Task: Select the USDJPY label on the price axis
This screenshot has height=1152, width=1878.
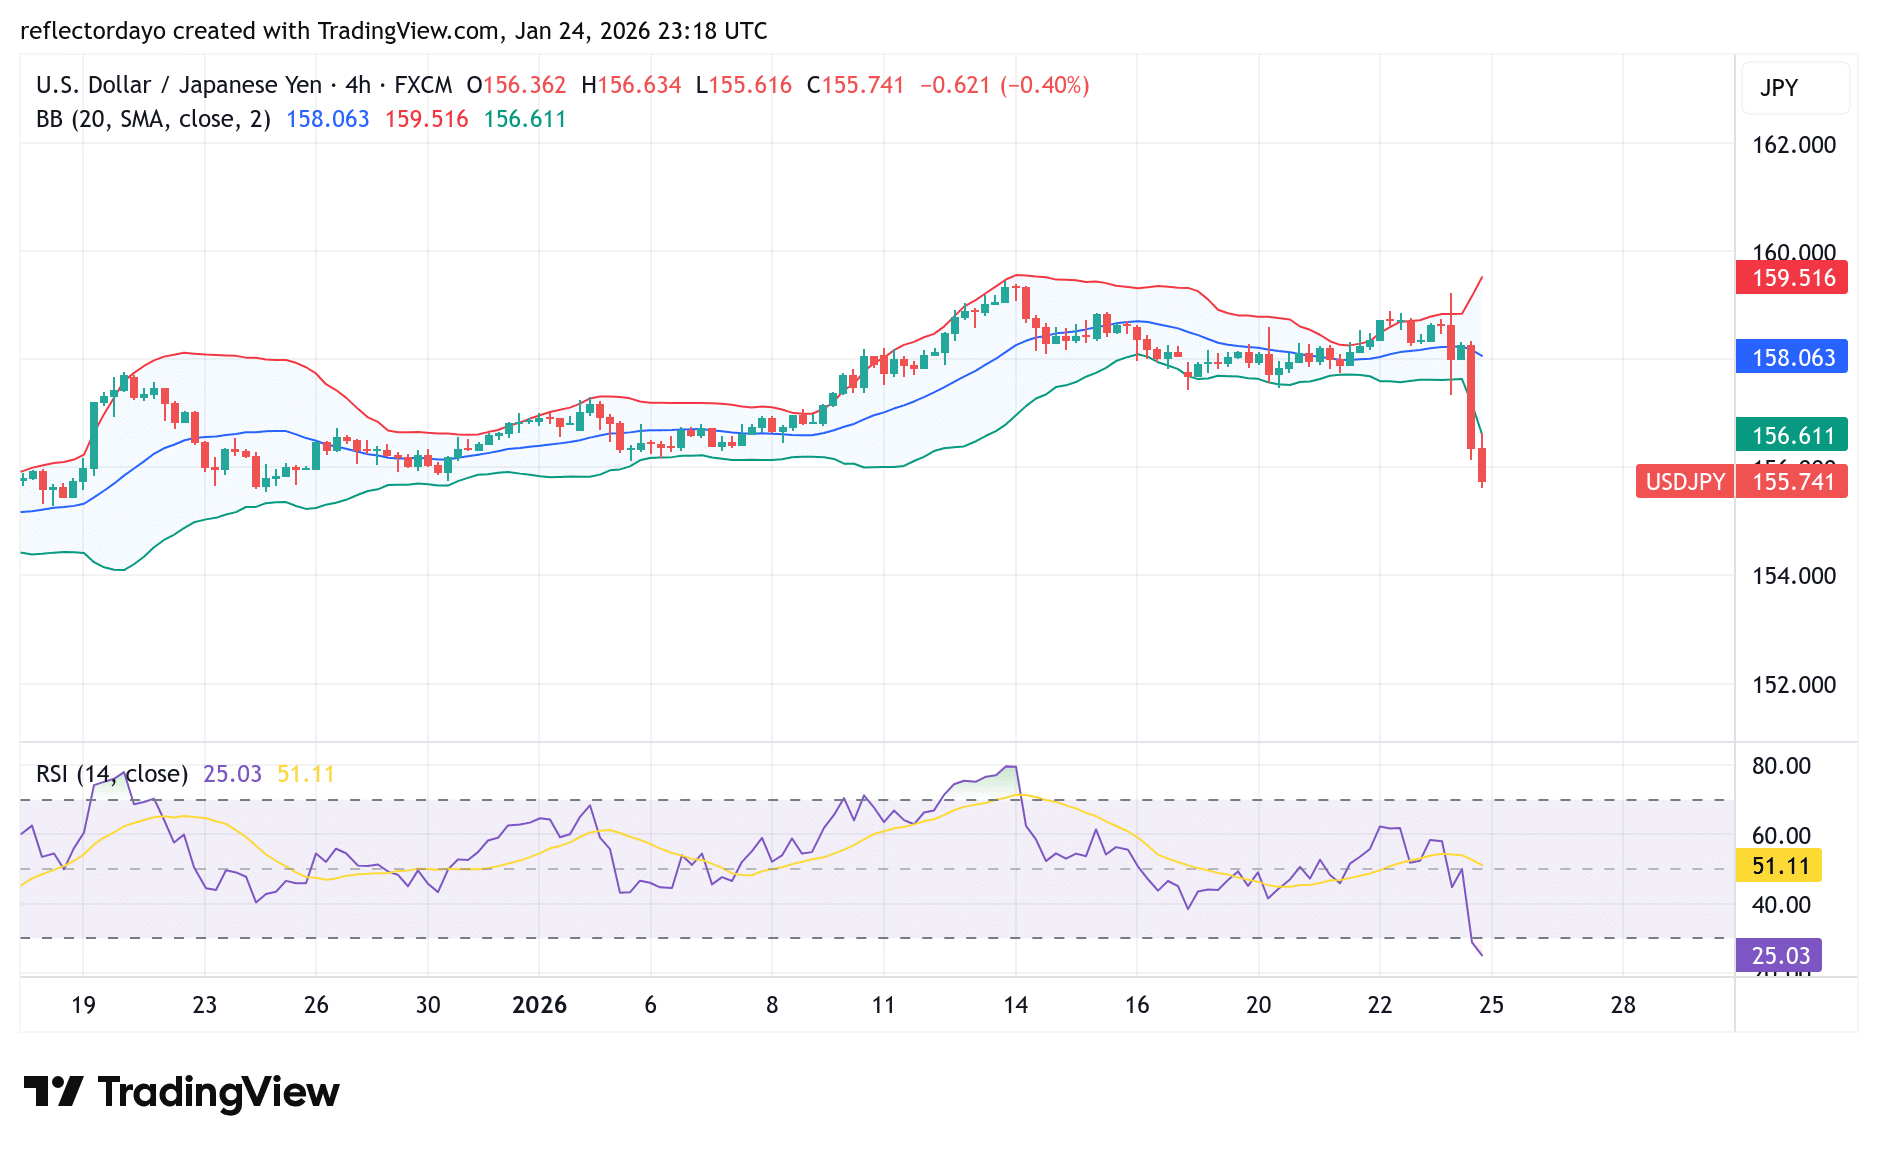Action: 1683,482
